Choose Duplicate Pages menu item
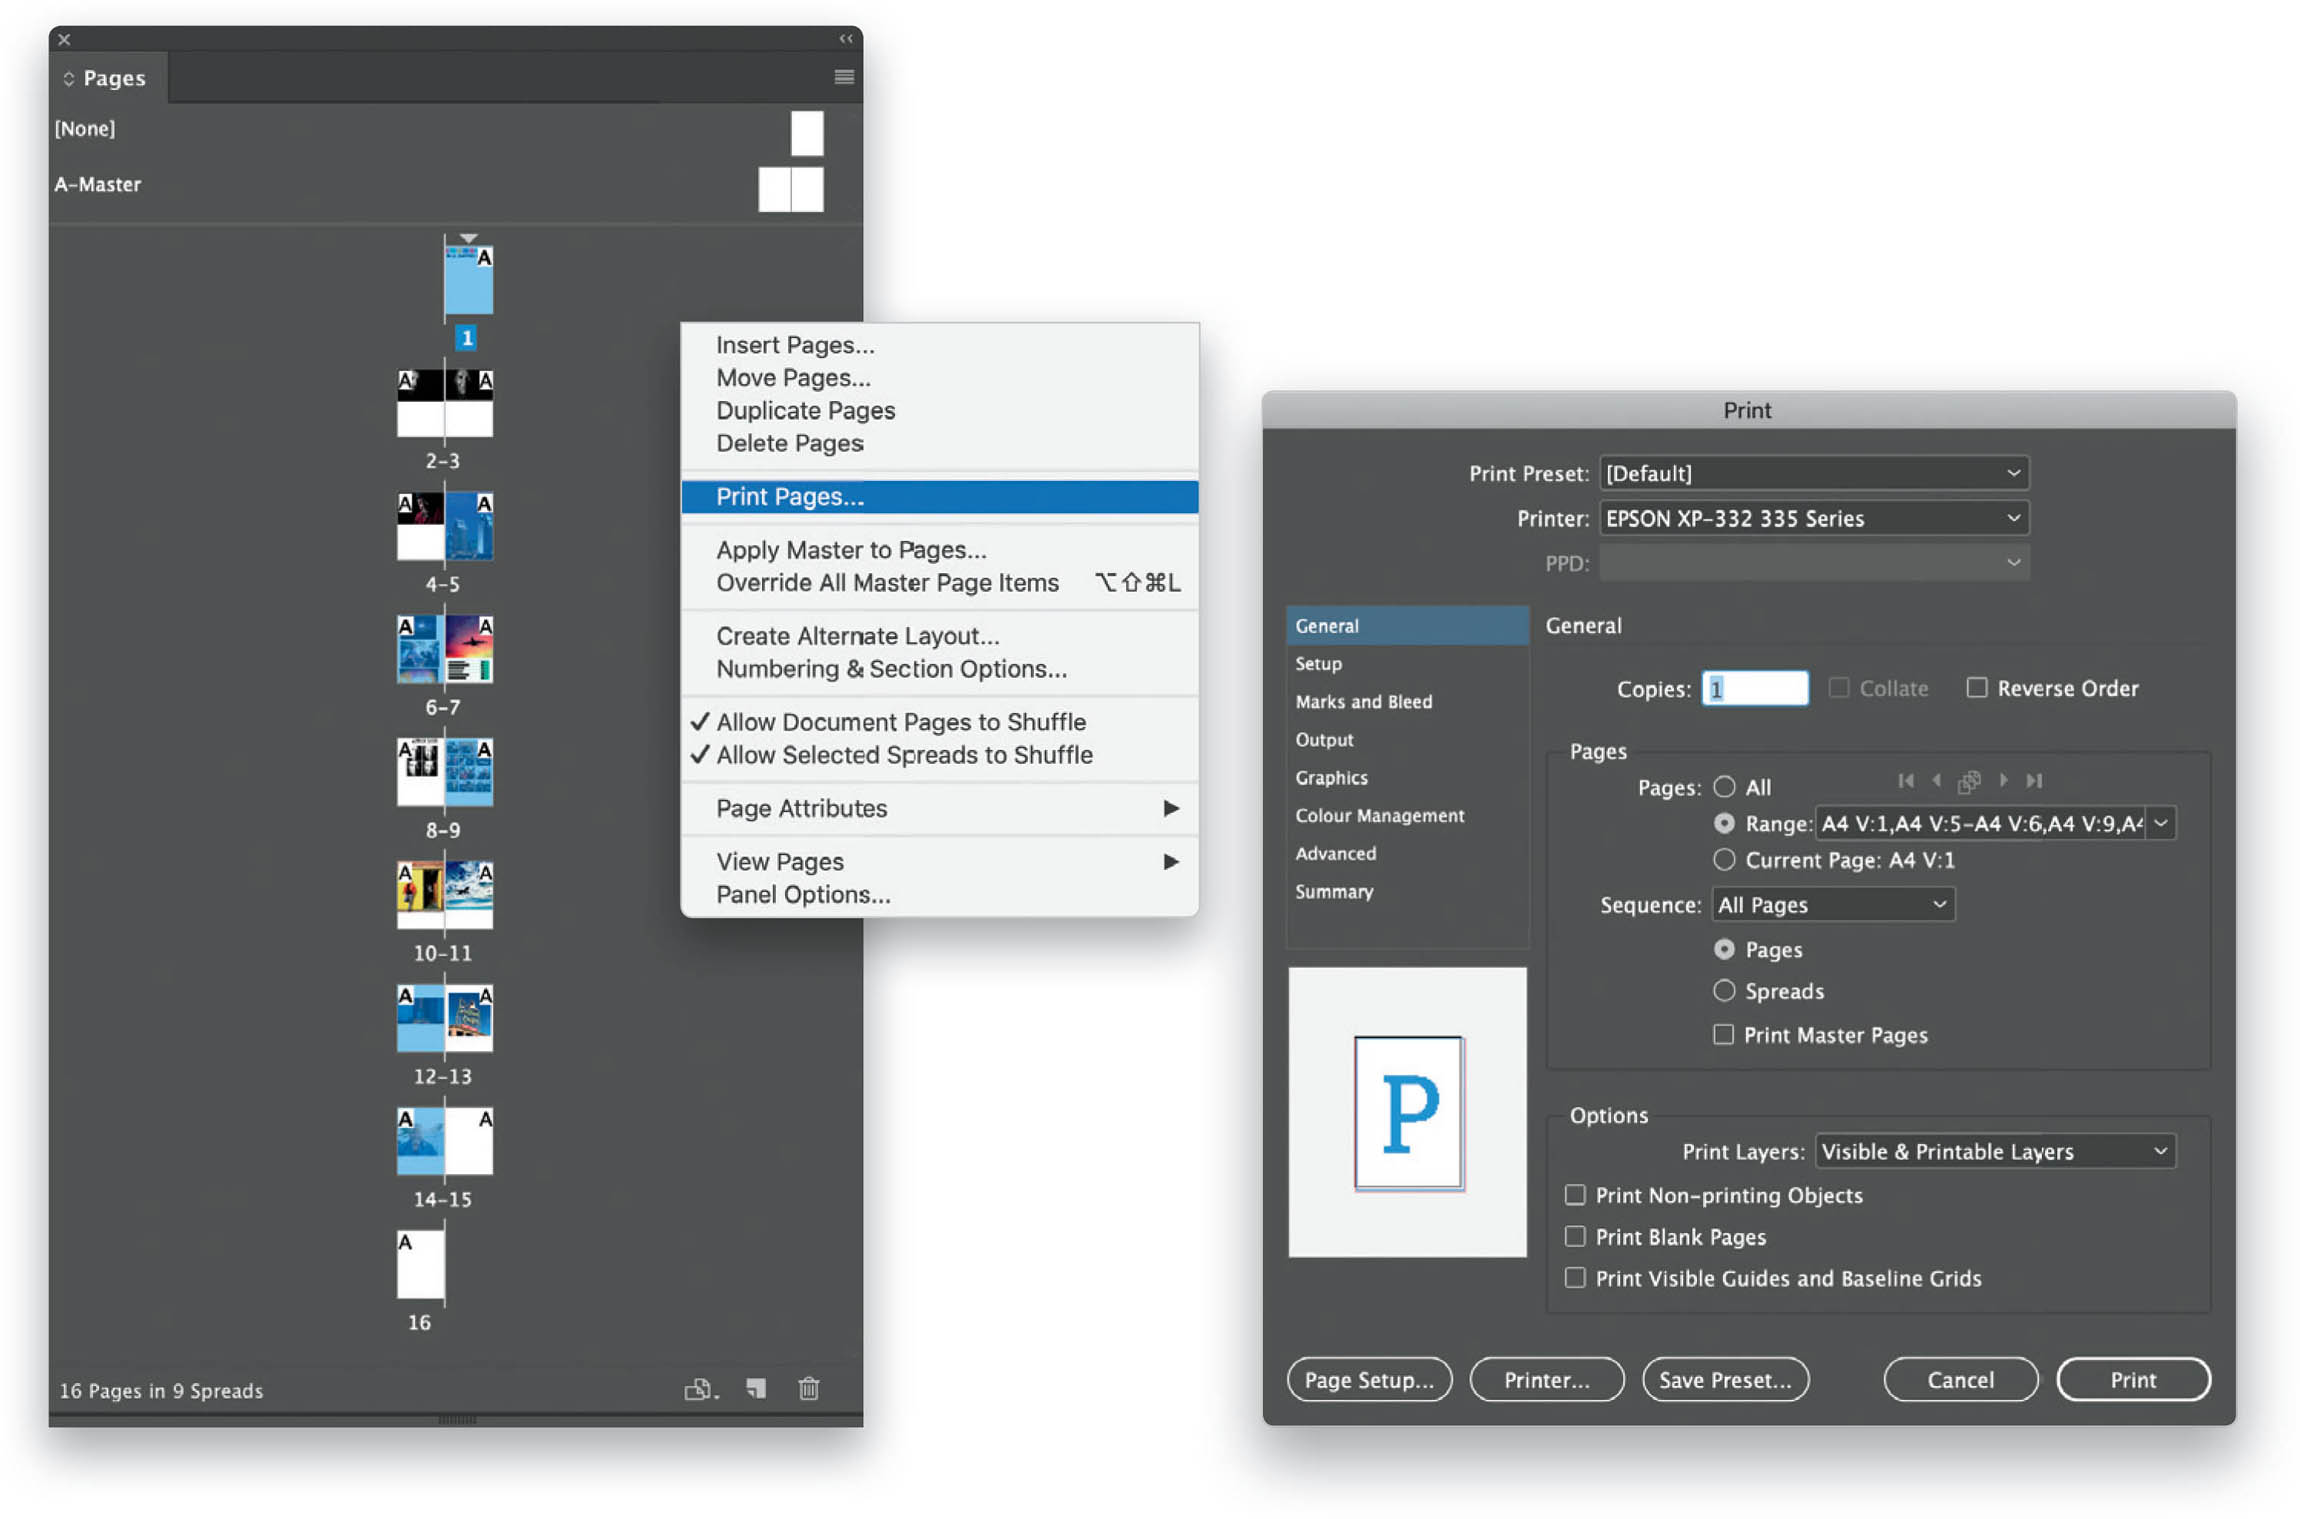 (940, 411)
